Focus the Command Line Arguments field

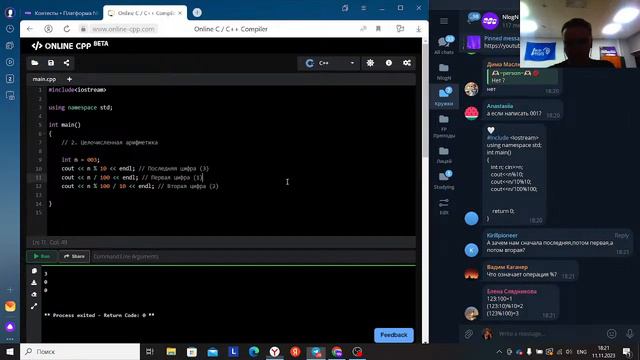coord(253,256)
